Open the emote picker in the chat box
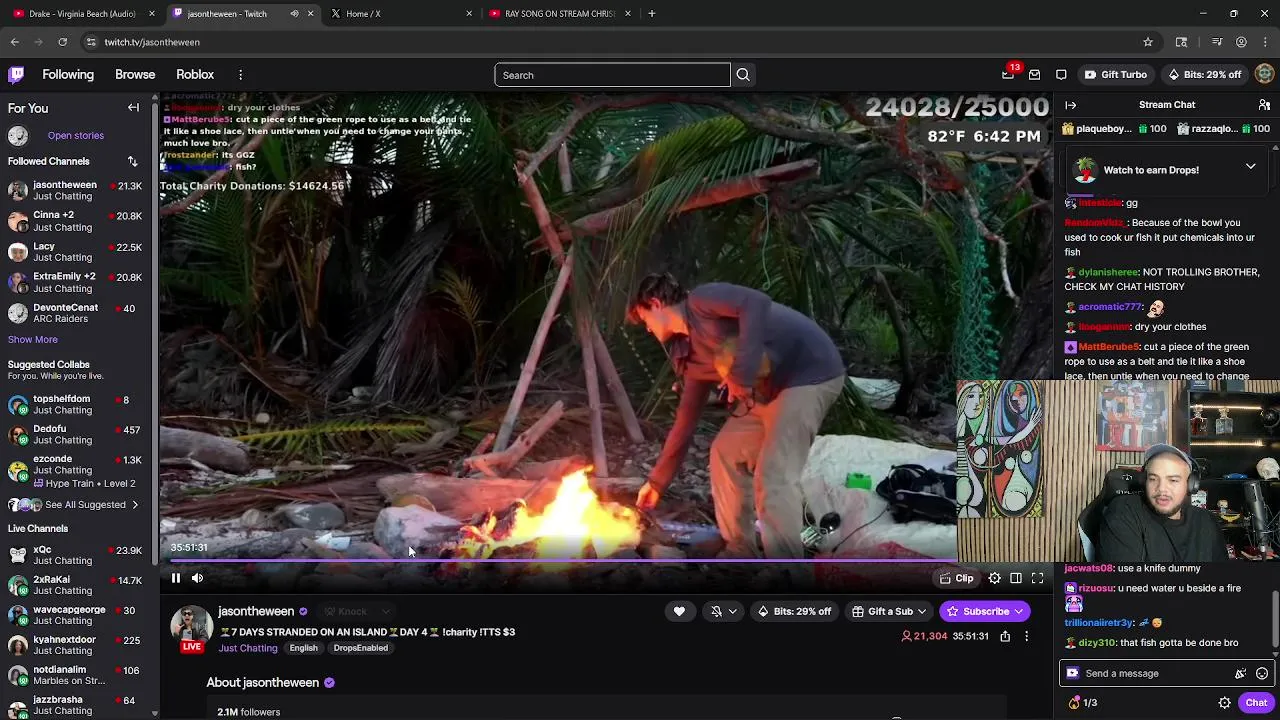Viewport: 1280px width, 720px height. pyautogui.click(x=1262, y=673)
